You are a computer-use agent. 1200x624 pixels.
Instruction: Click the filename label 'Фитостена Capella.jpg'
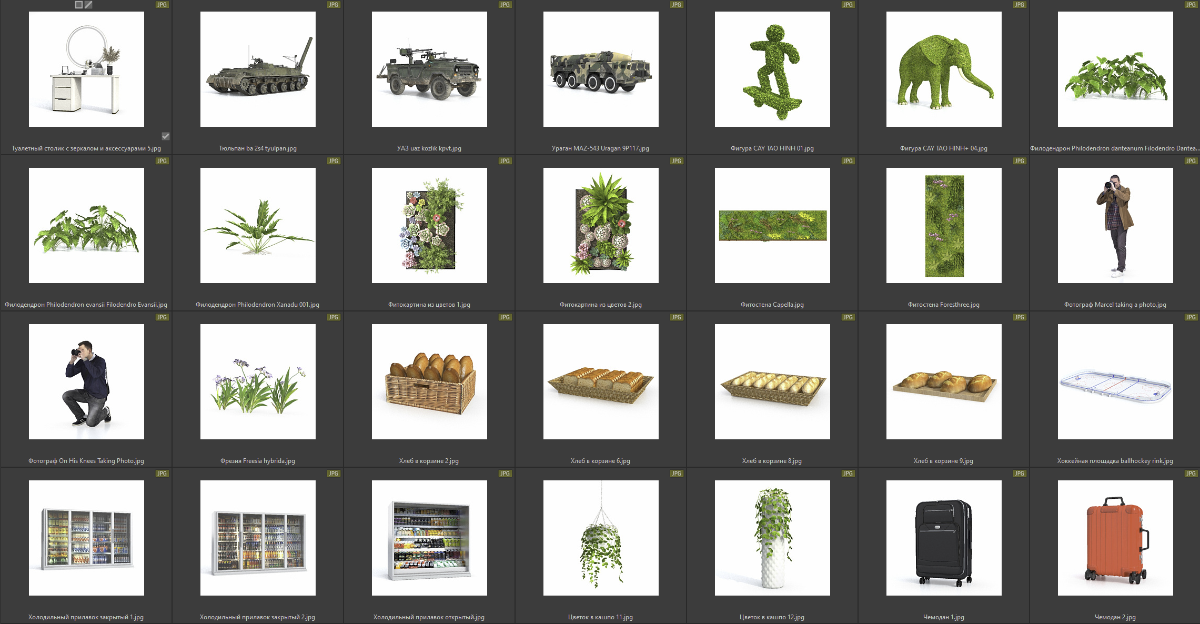[x=772, y=304]
